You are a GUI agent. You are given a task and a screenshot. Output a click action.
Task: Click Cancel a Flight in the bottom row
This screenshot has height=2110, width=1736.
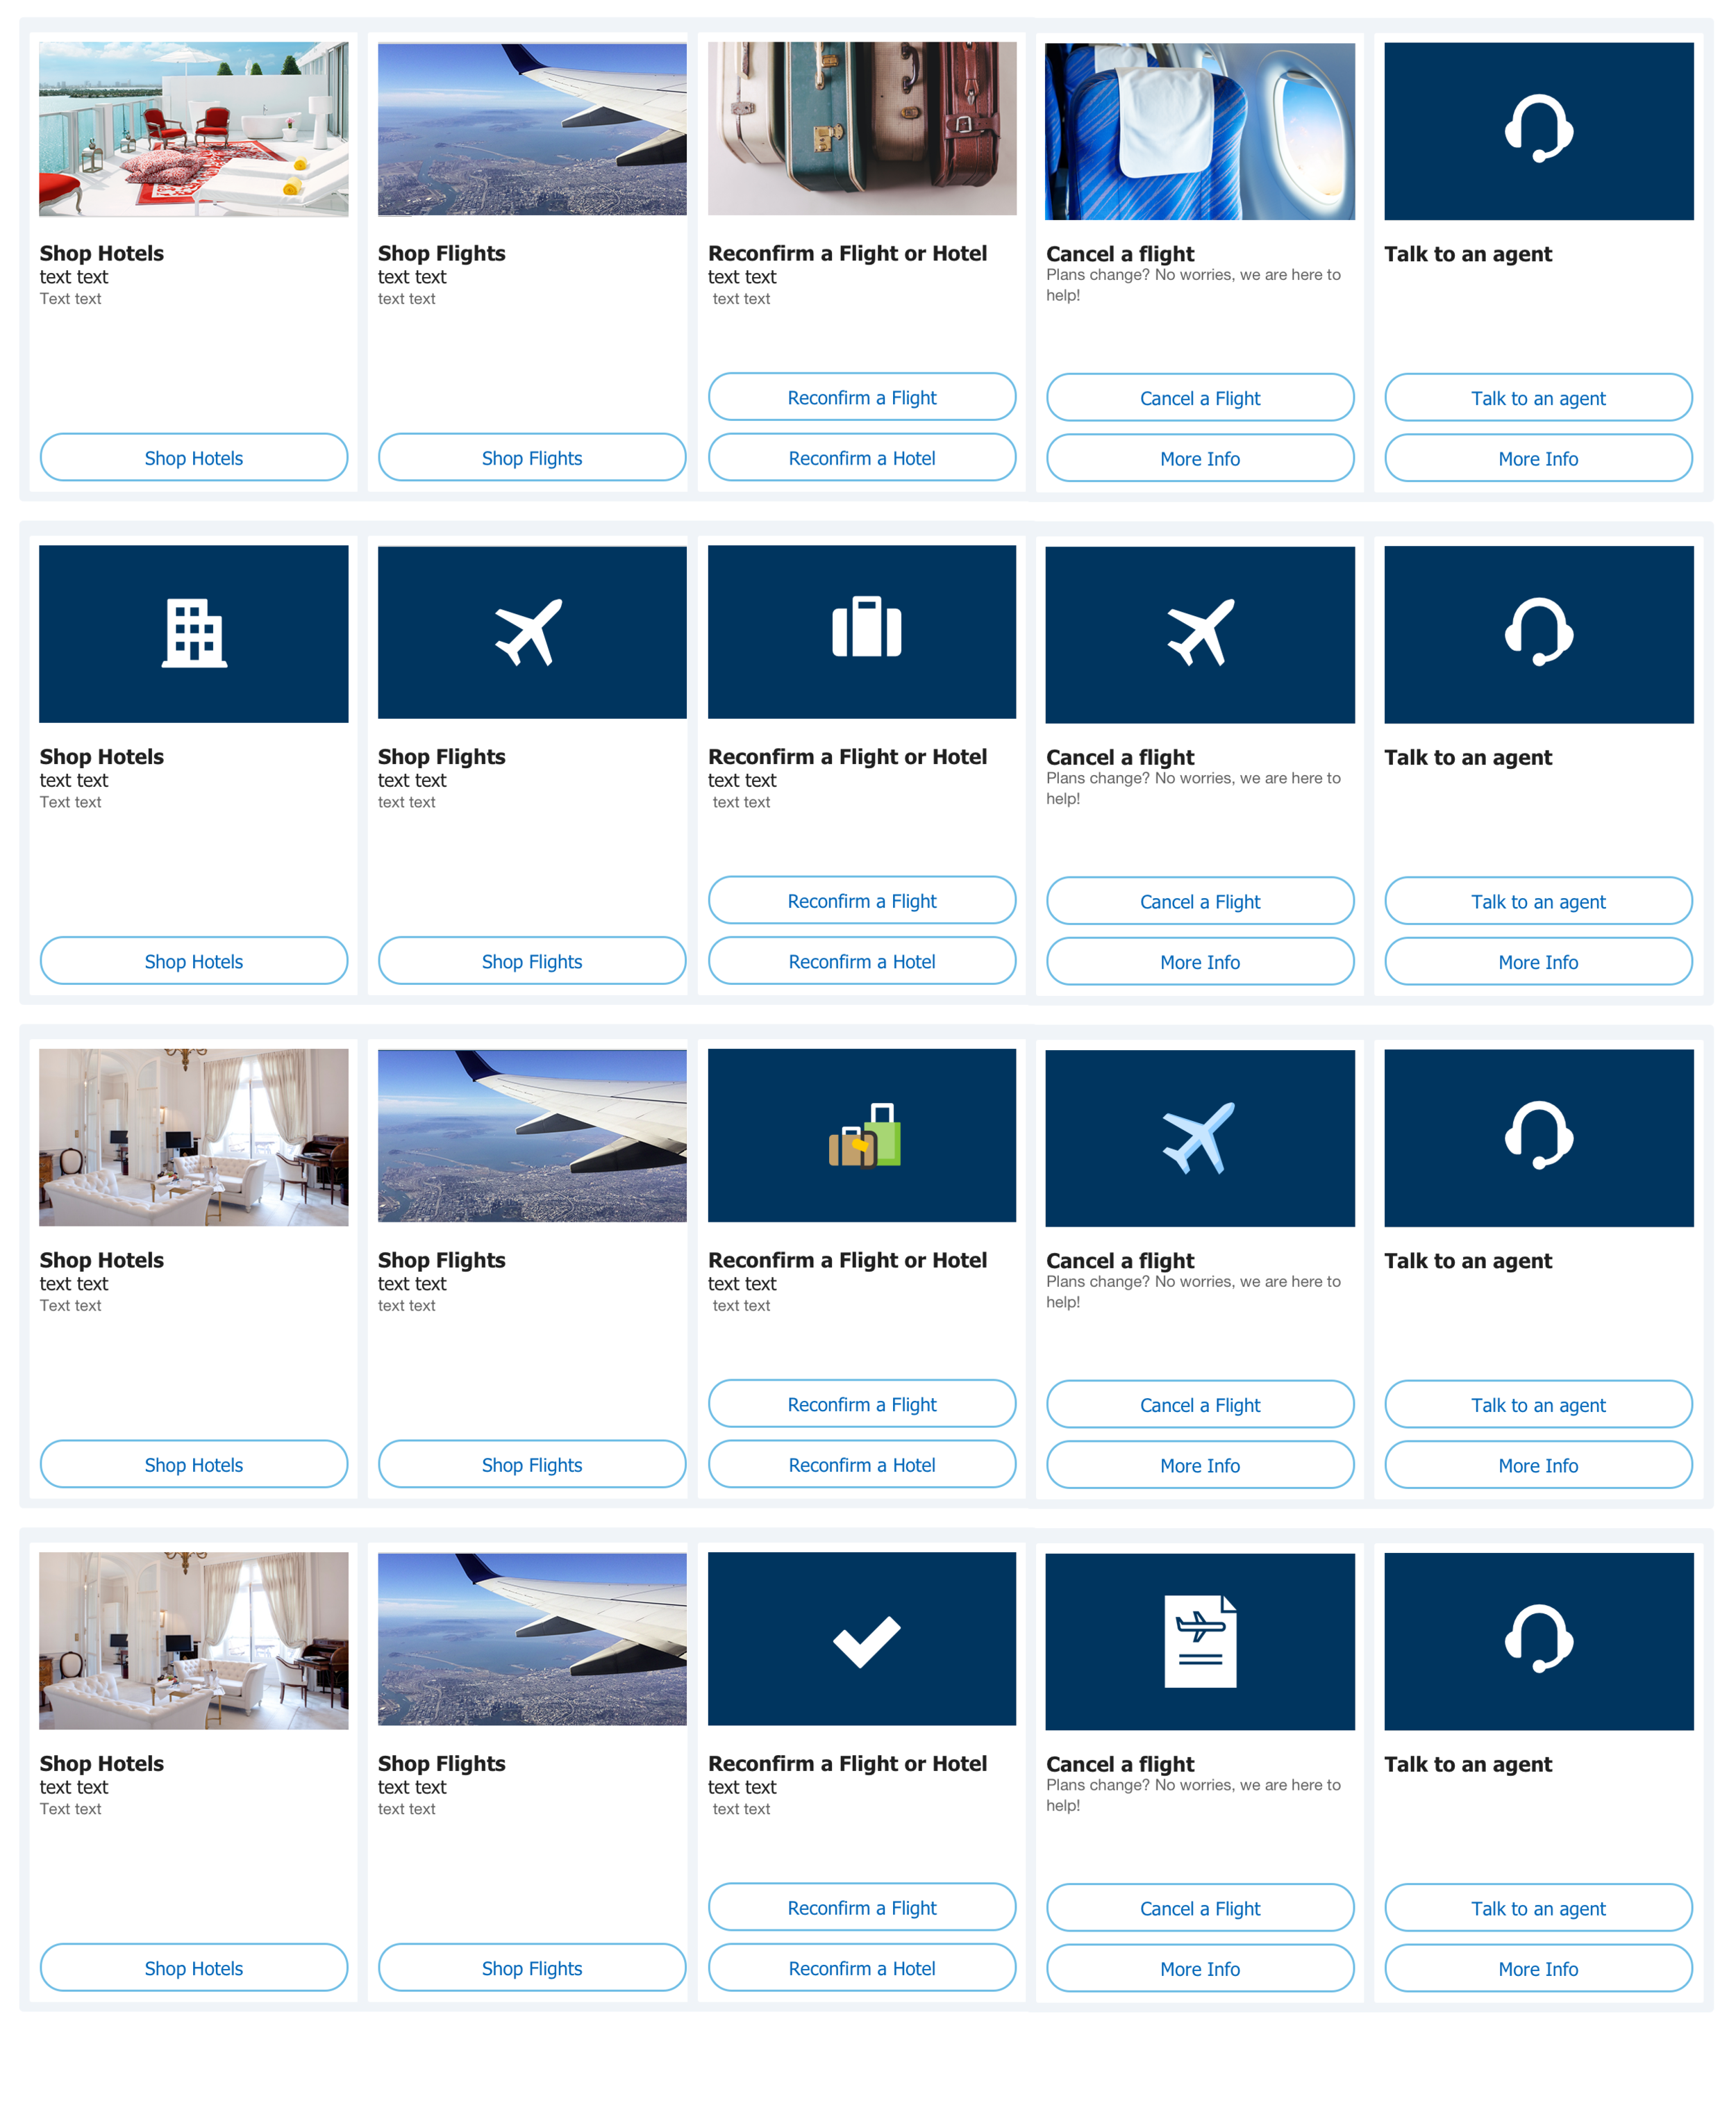point(1199,1908)
